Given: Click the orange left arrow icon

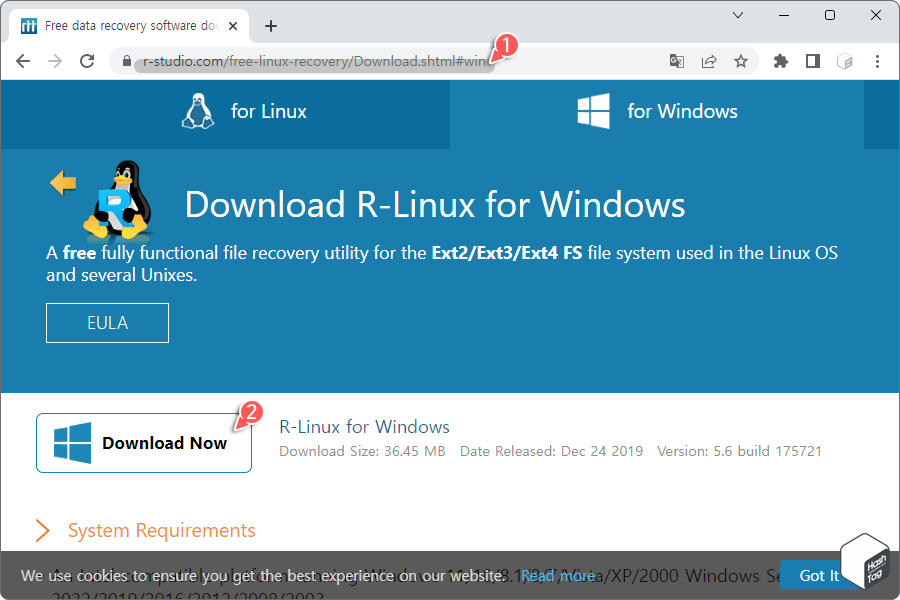Looking at the screenshot, I should [x=62, y=183].
